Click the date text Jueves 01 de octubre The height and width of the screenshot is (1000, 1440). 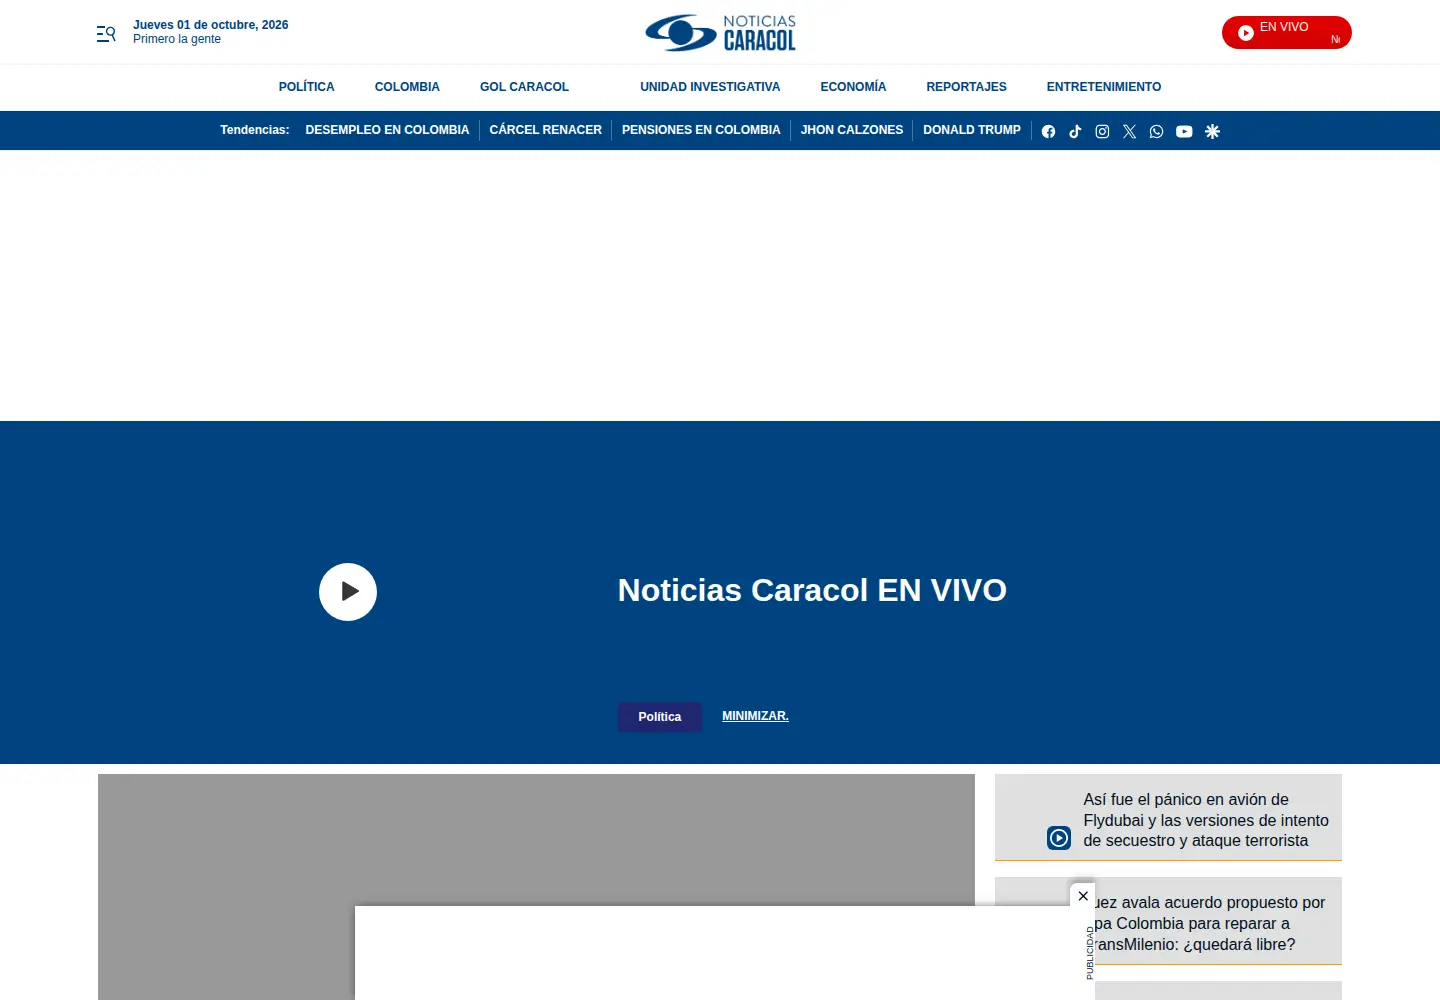point(211,25)
